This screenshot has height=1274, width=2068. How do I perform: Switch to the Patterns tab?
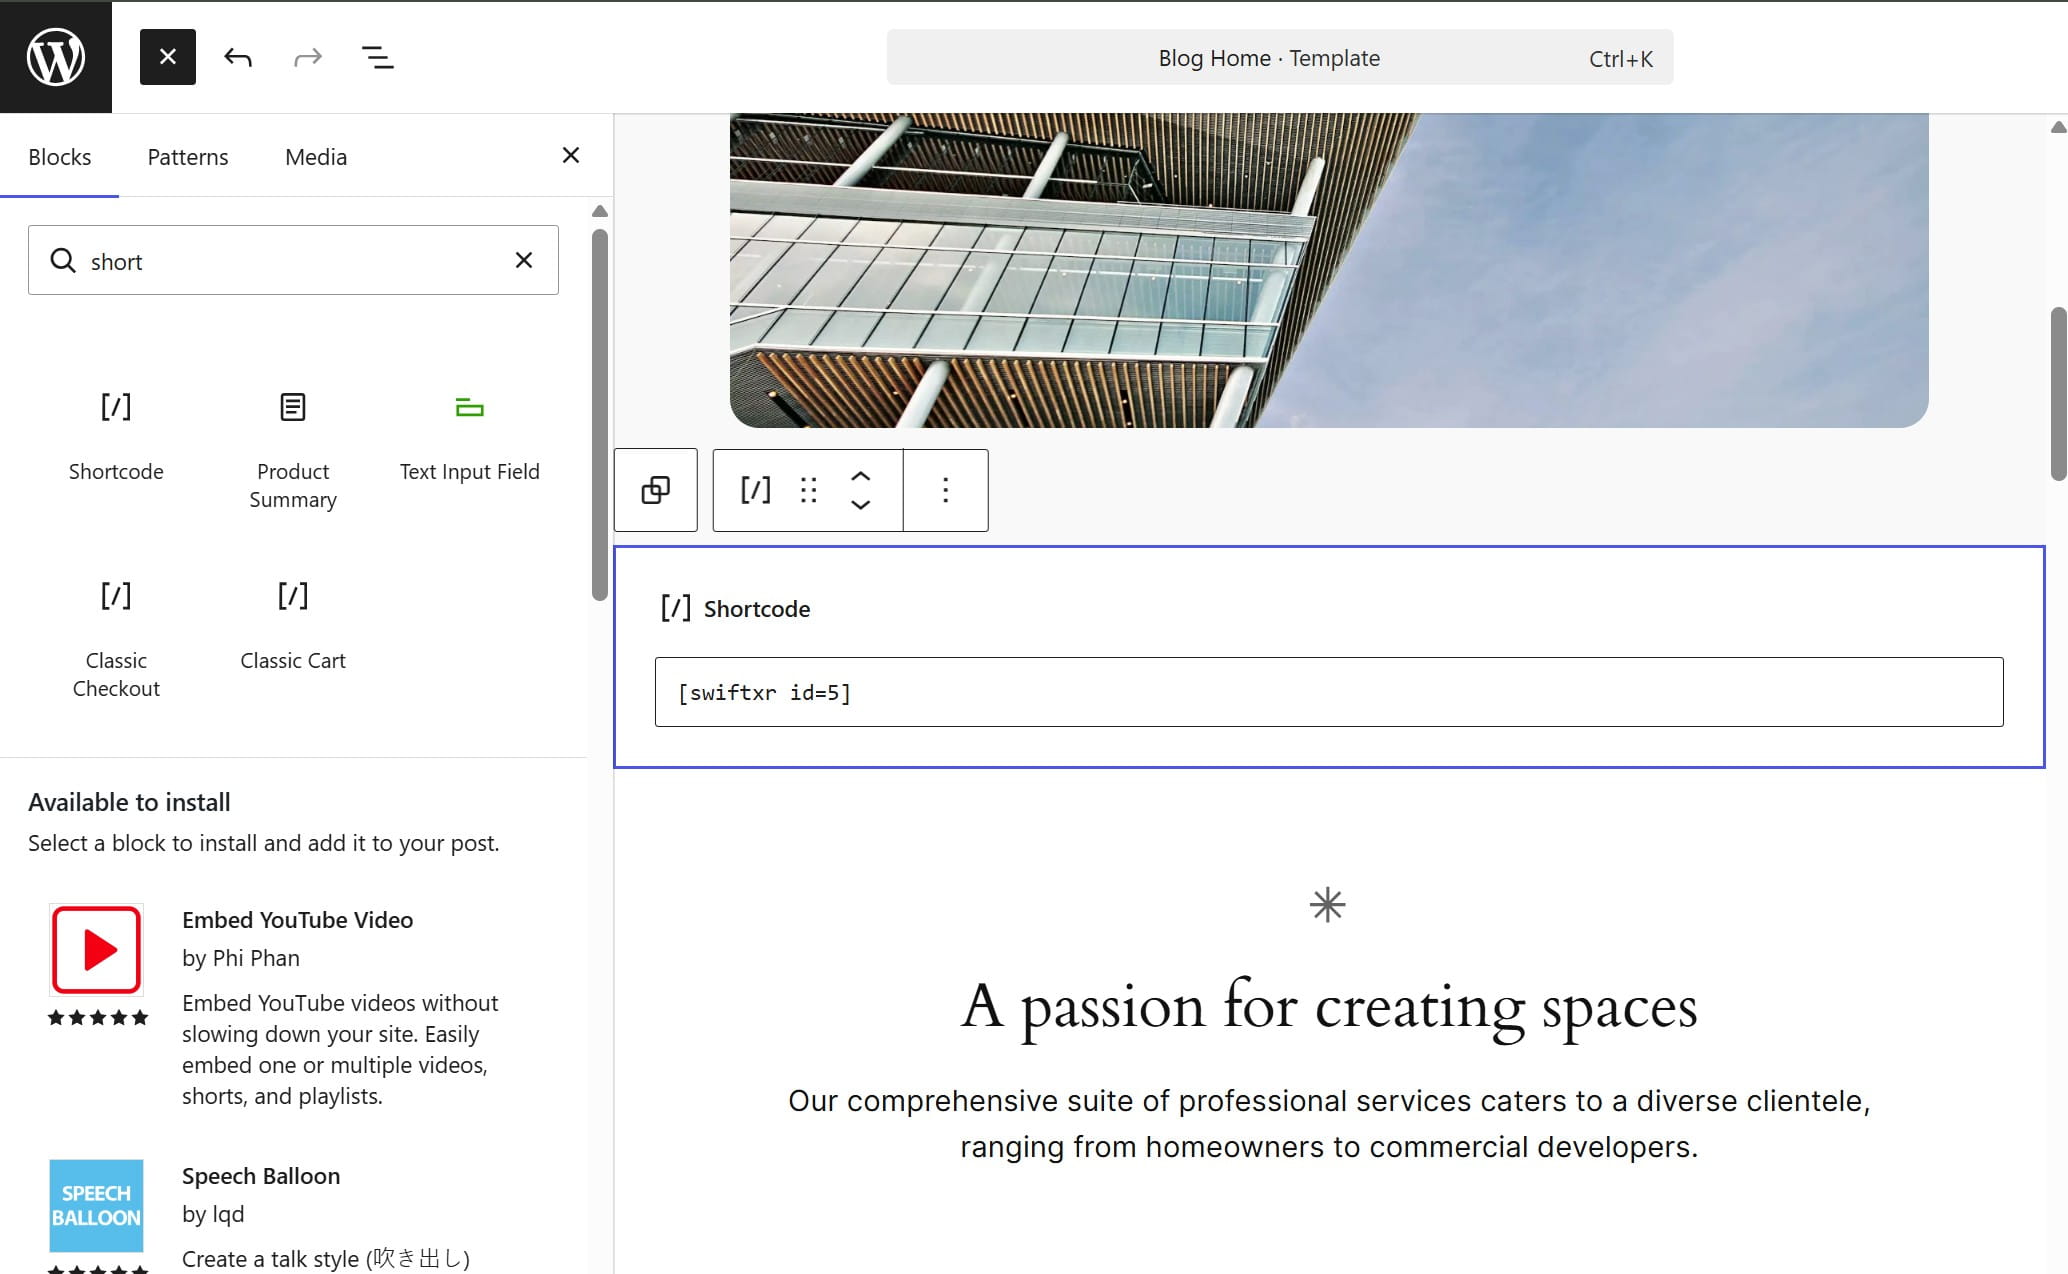[x=188, y=157]
